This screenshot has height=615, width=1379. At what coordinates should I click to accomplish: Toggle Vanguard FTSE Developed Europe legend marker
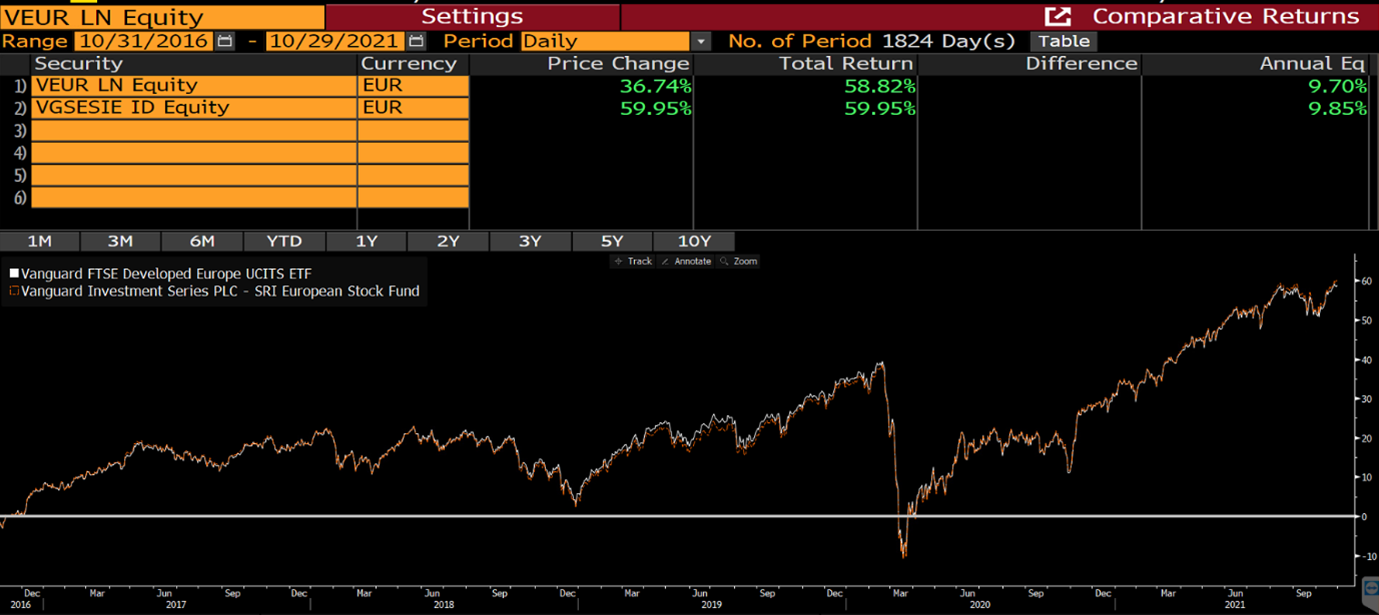[x=14, y=273]
